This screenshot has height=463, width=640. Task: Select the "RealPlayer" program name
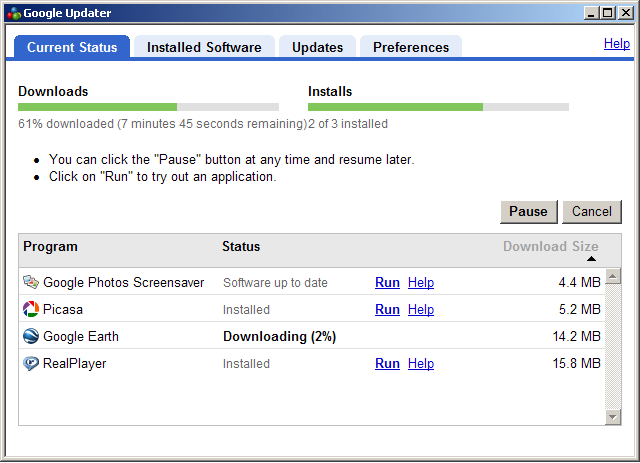coord(75,363)
